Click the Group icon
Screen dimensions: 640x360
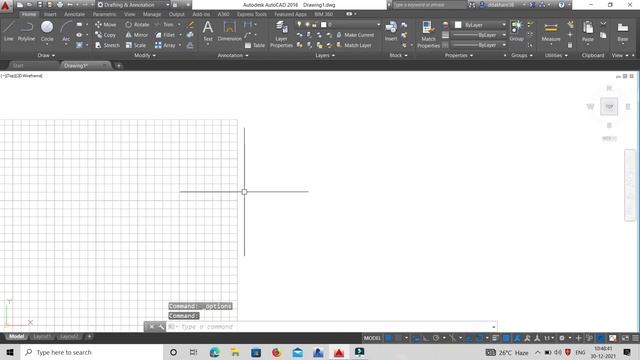516,31
